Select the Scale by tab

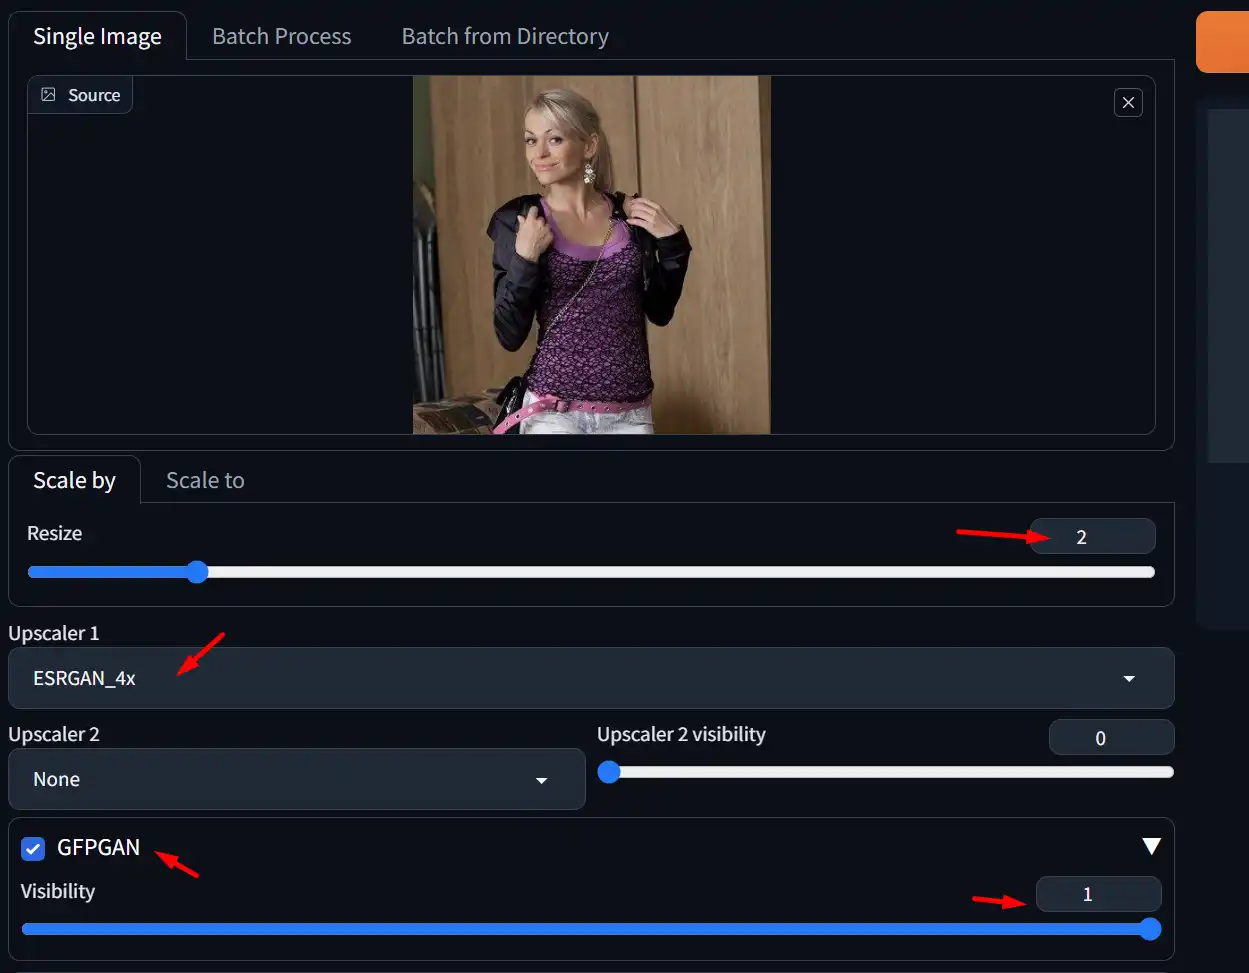click(x=74, y=480)
